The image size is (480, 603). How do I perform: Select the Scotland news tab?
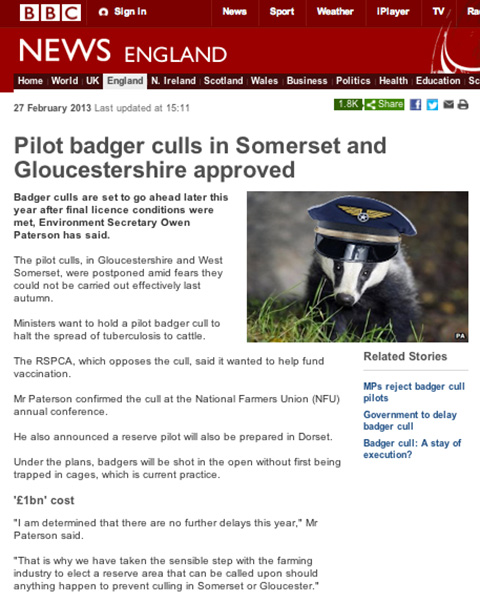click(x=223, y=81)
